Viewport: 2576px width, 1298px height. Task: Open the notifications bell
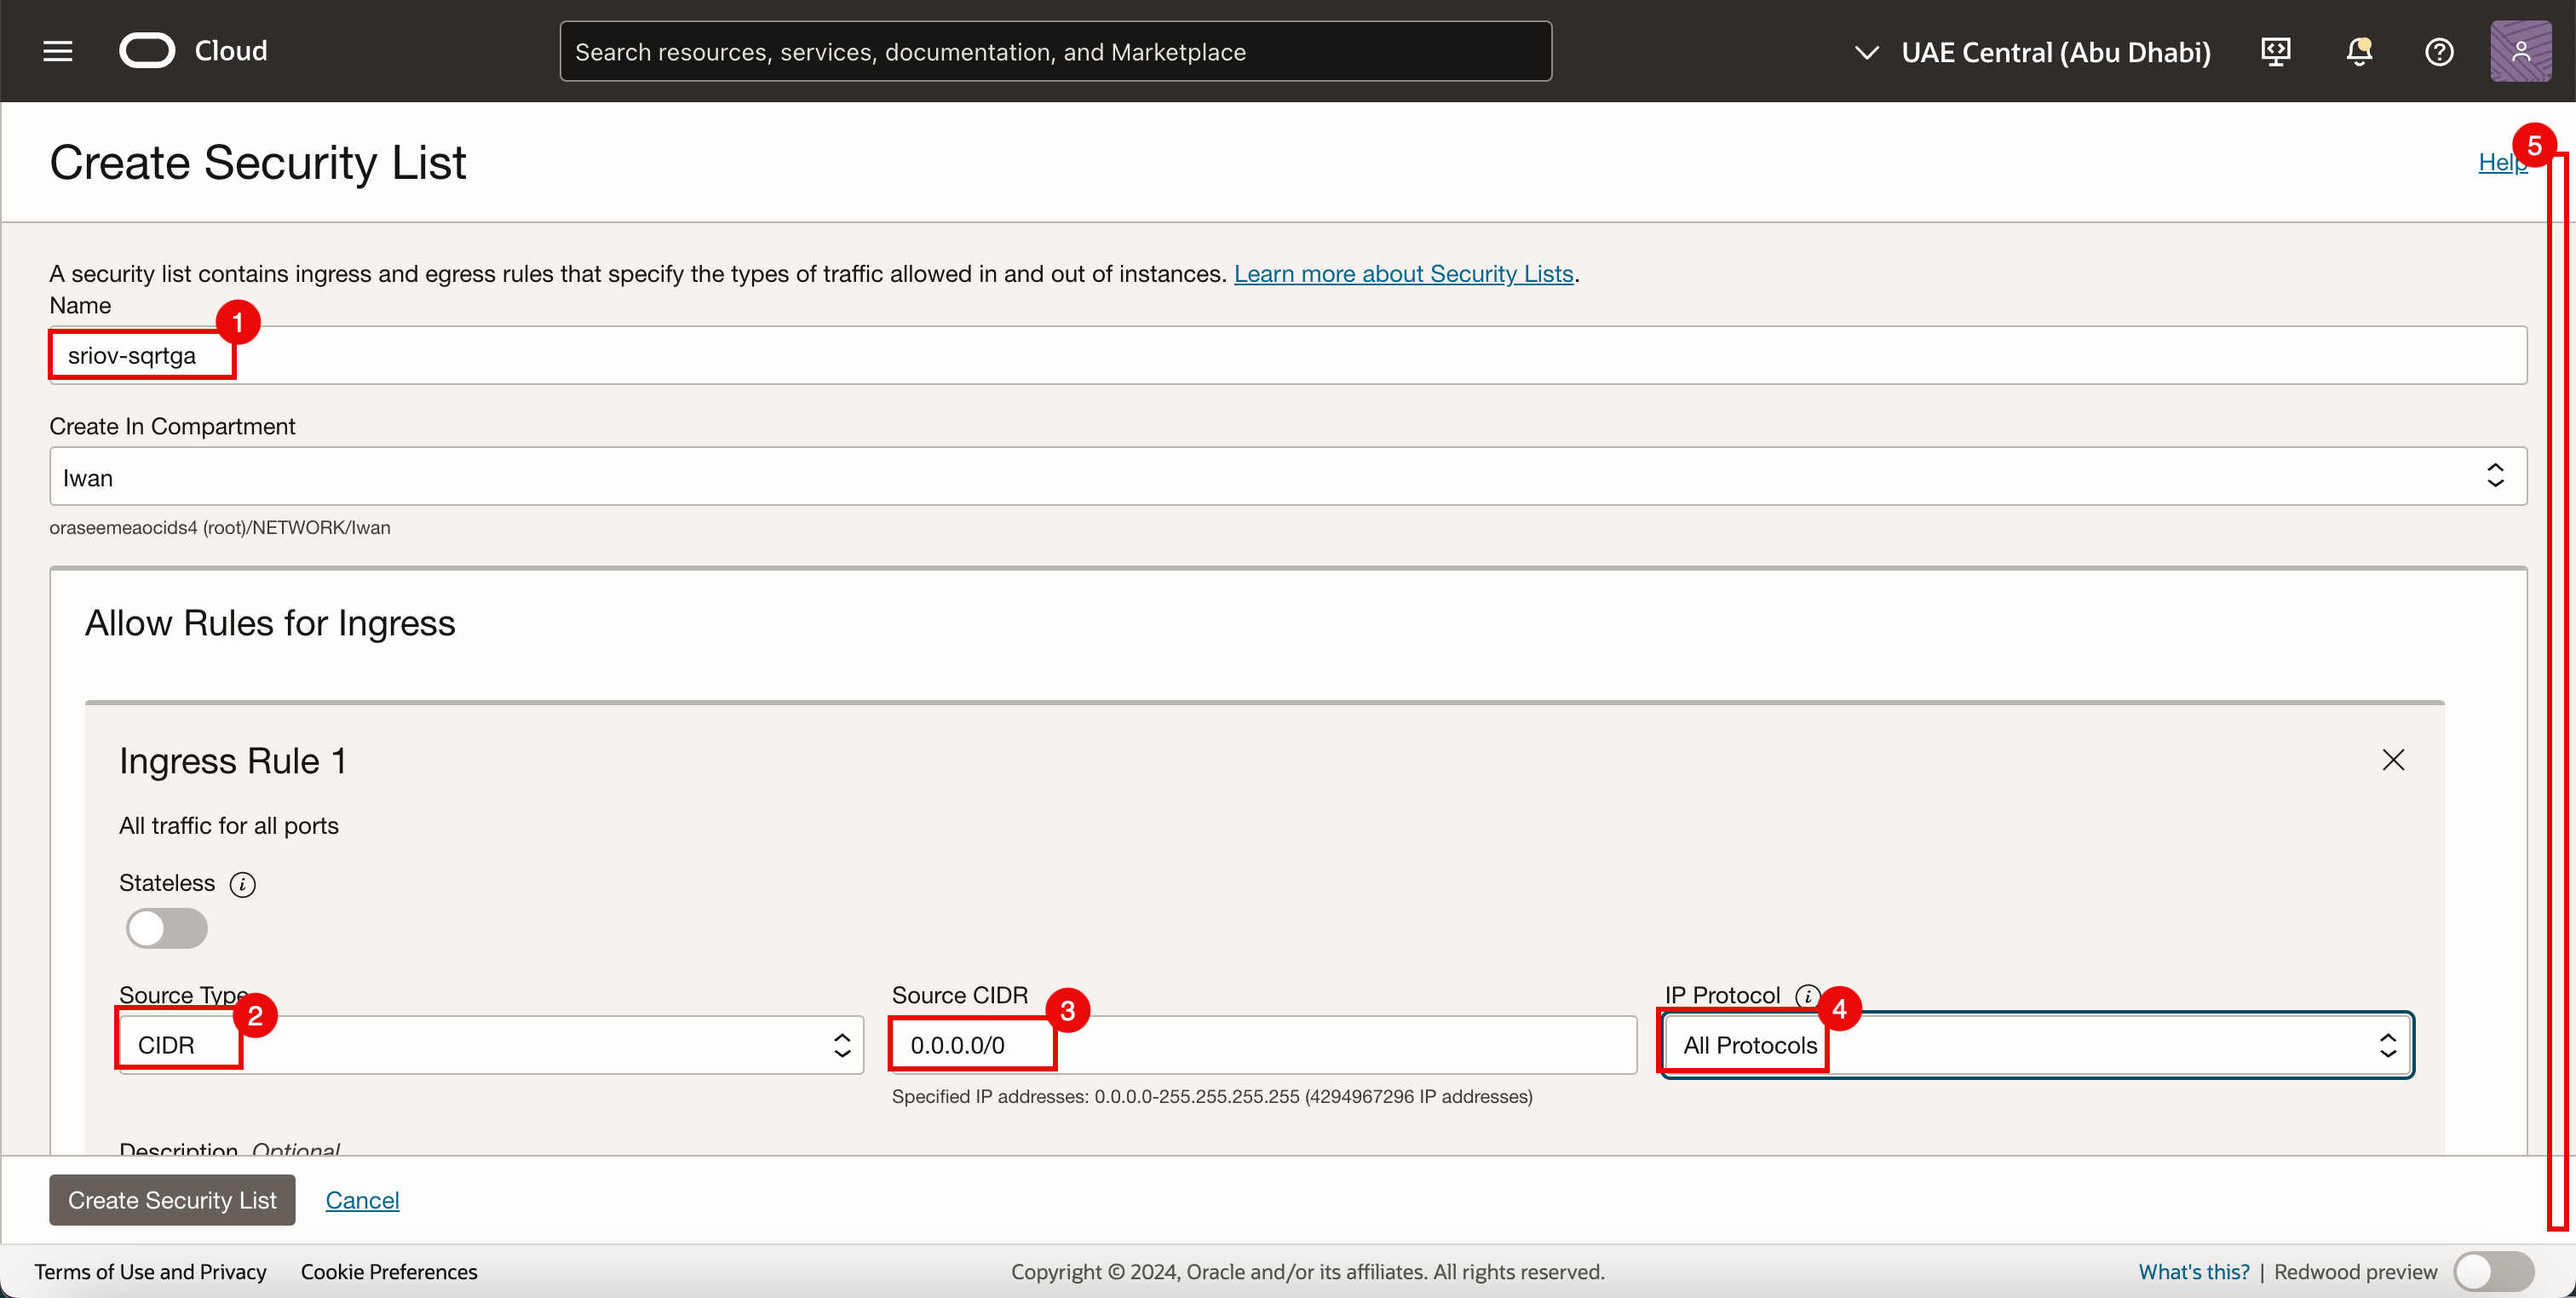point(2359,51)
